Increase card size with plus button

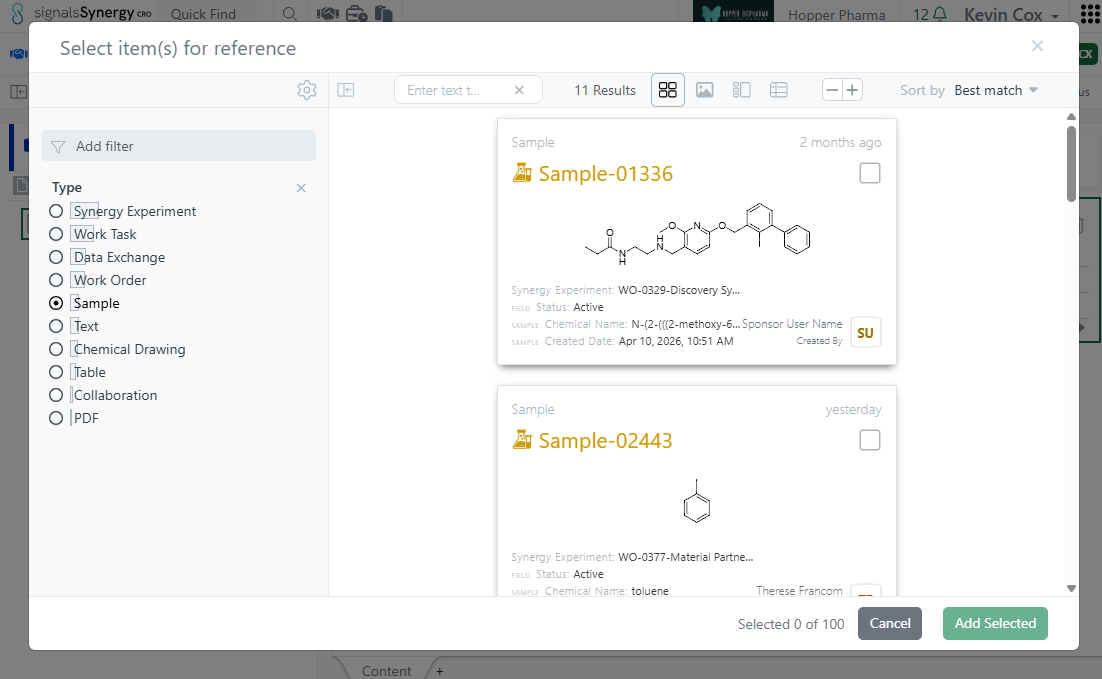[x=853, y=90]
